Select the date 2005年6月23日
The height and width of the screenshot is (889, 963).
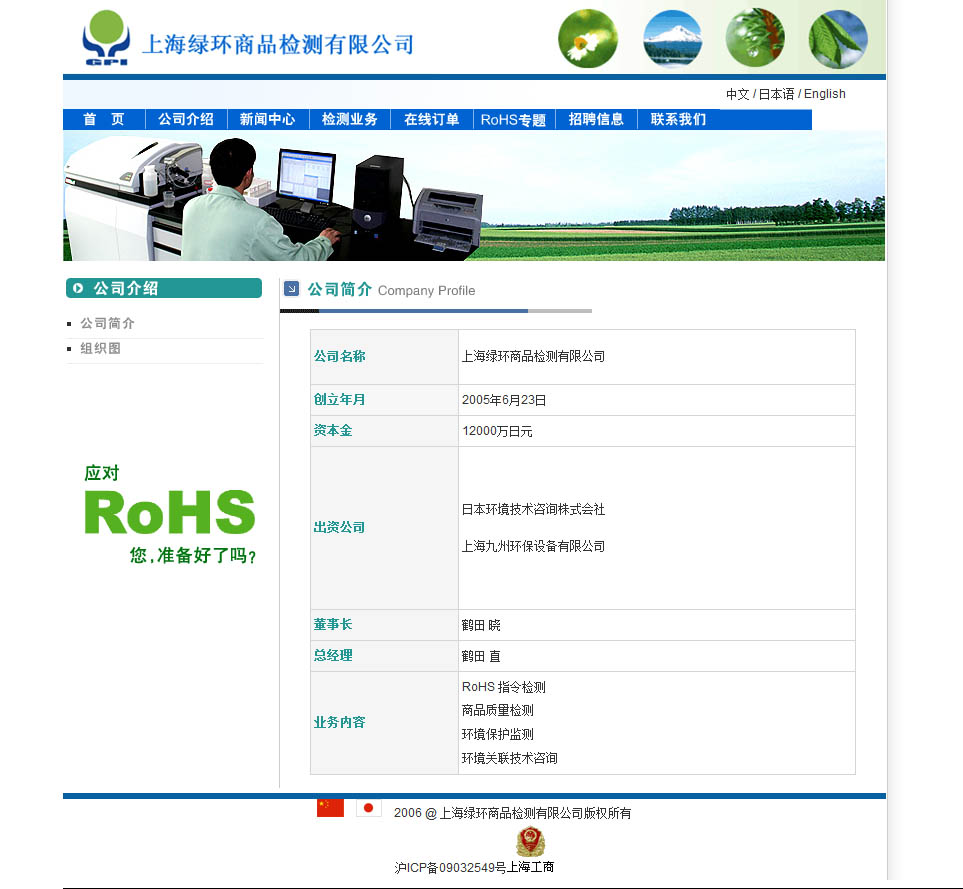504,400
